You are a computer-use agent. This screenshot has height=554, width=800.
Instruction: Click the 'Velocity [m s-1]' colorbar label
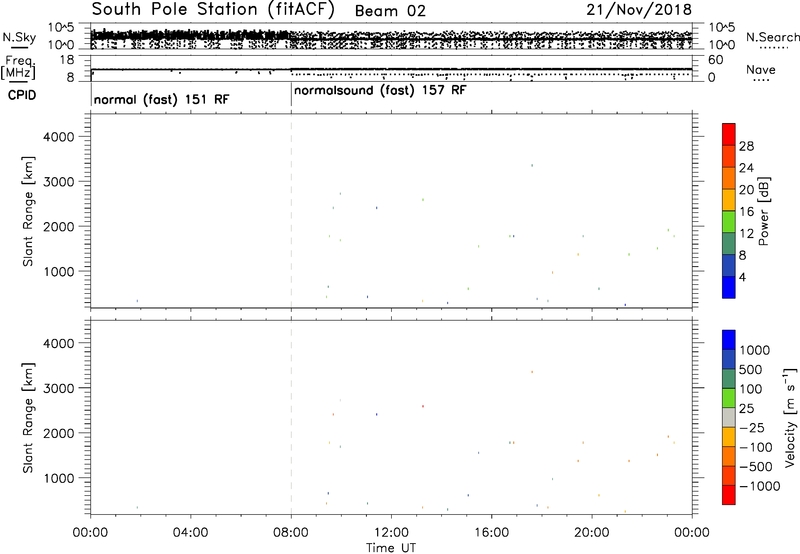(x=790, y=417)
